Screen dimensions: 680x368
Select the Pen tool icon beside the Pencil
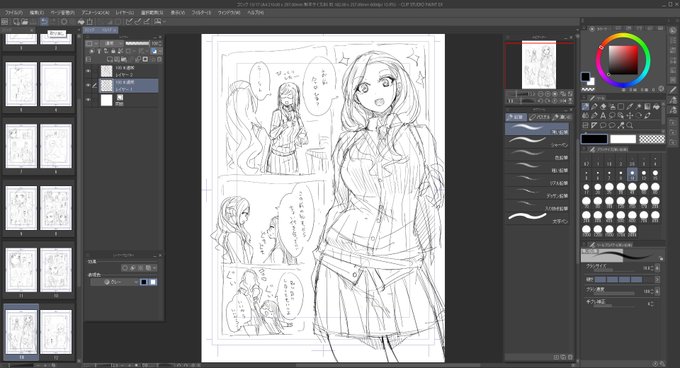(594, 106)
